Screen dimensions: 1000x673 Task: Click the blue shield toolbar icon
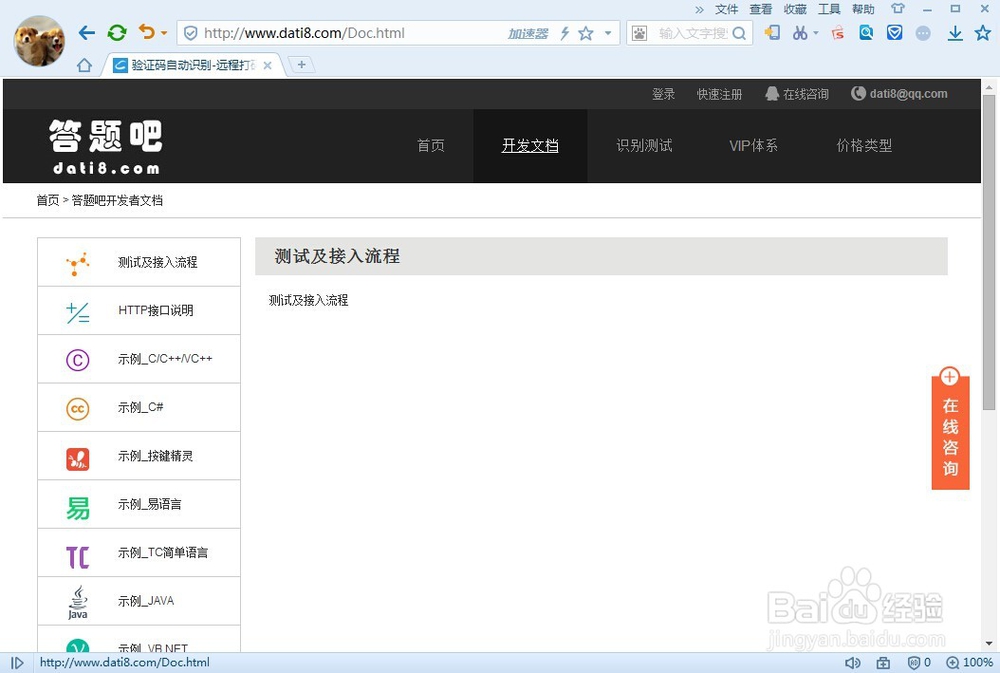click(x=895, y=33)
